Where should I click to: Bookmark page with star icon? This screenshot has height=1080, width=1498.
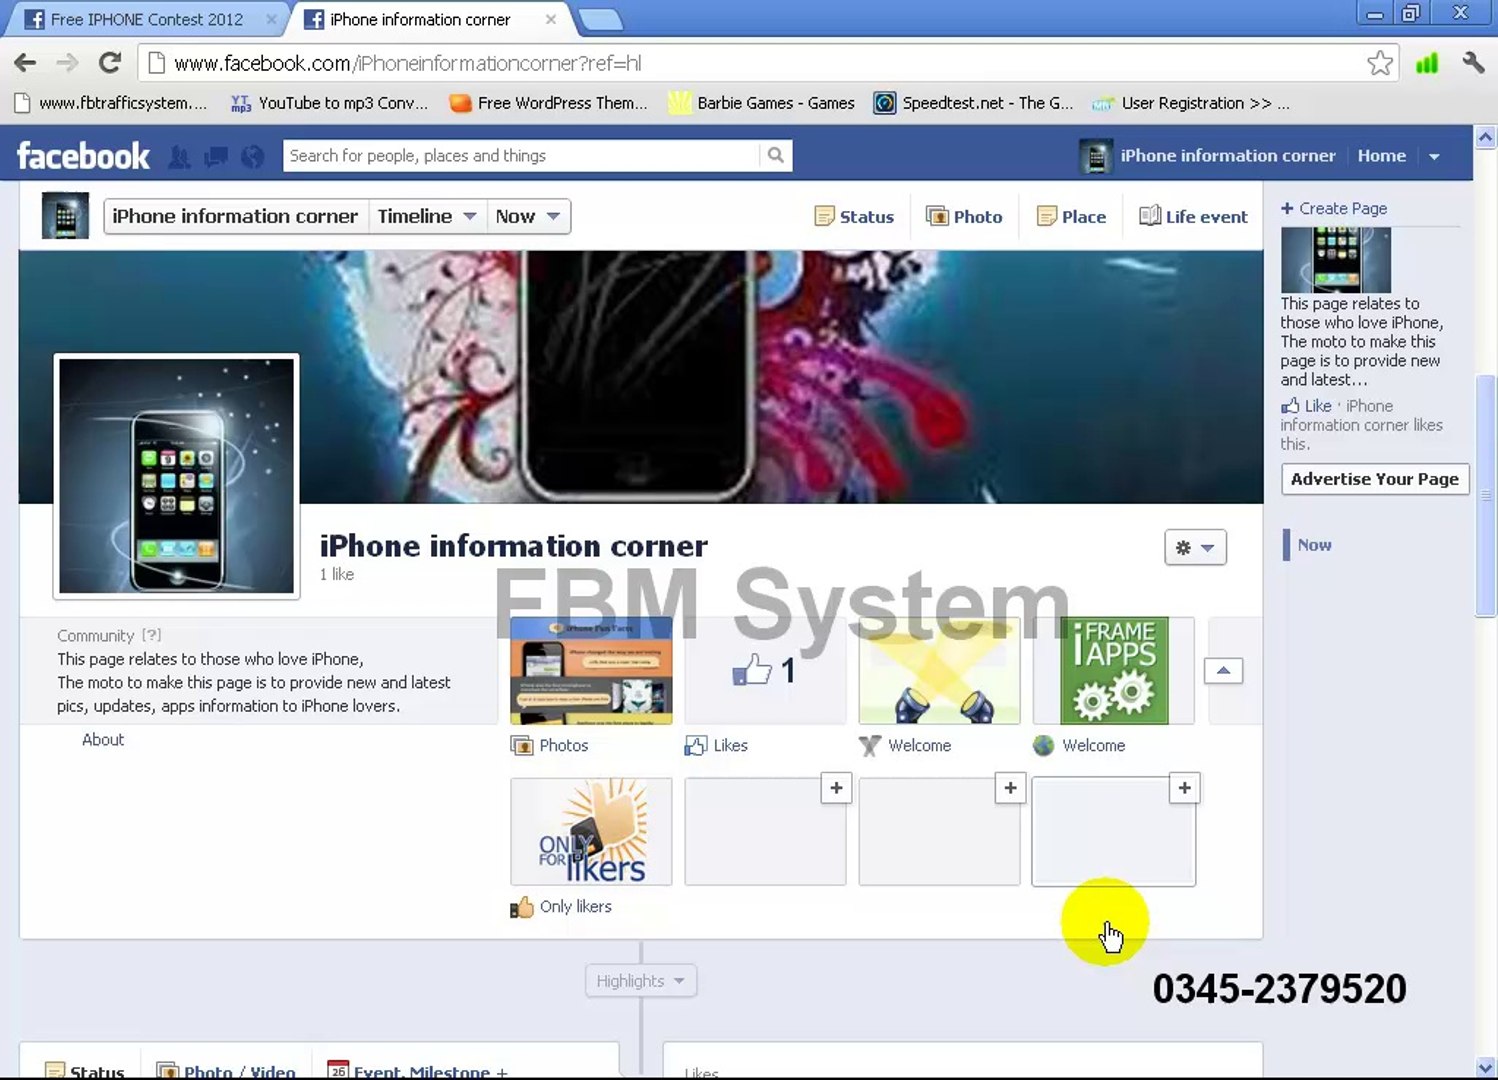(1380, 63)
